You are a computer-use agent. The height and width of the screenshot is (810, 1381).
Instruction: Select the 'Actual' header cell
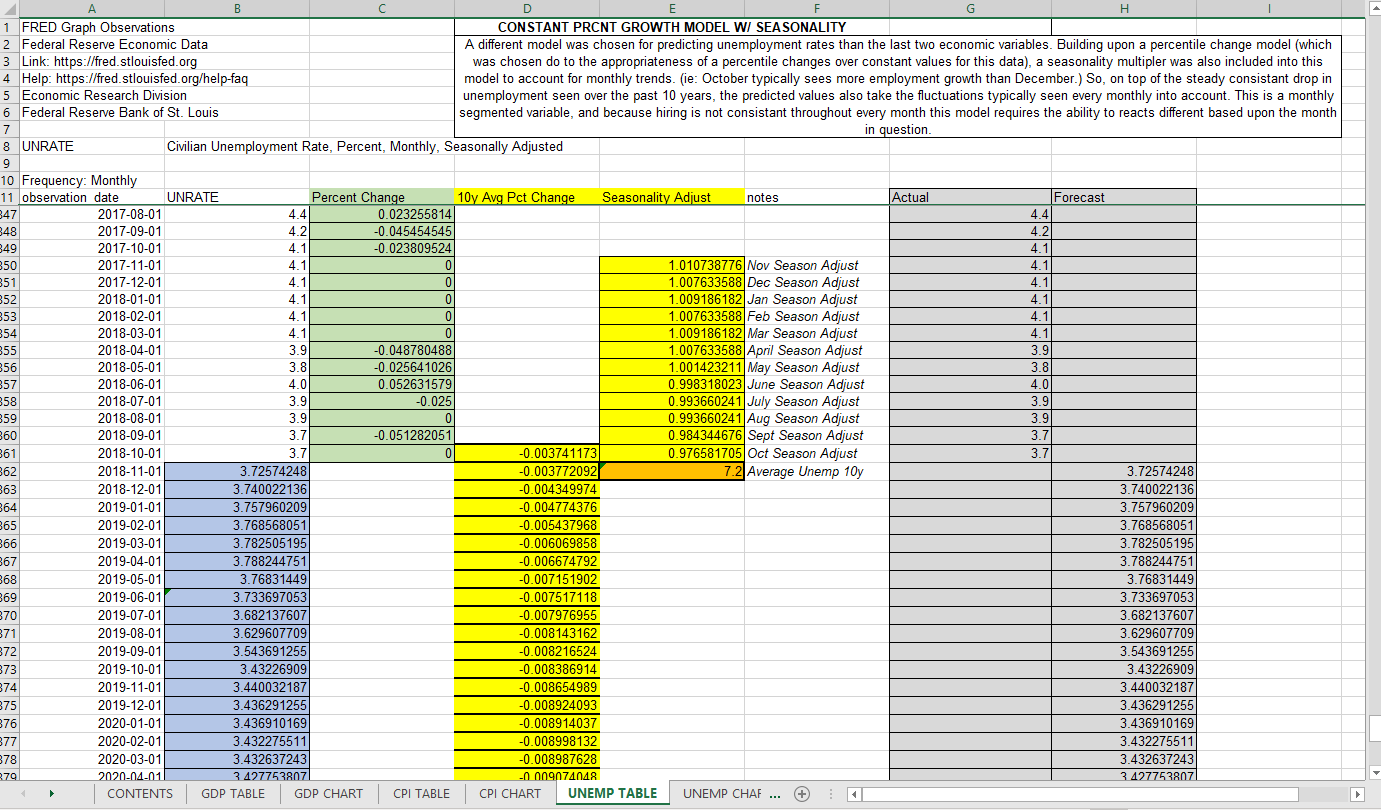coord(970,197)
